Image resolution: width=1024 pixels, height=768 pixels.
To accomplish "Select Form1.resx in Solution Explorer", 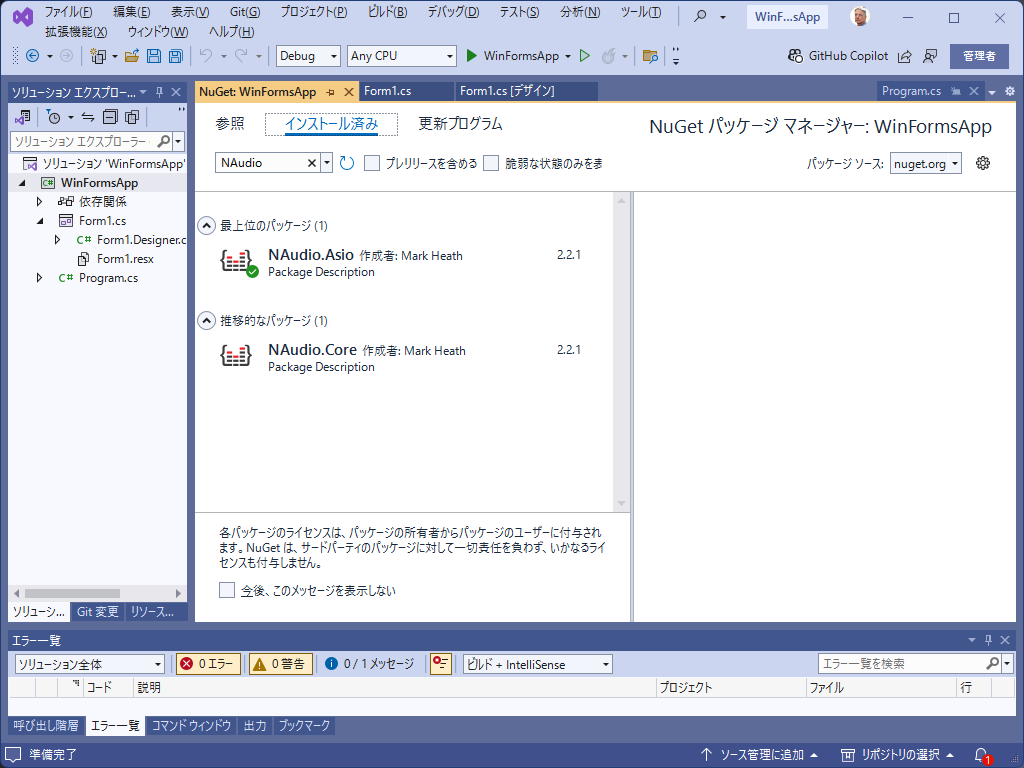I will tap(125, 259).
